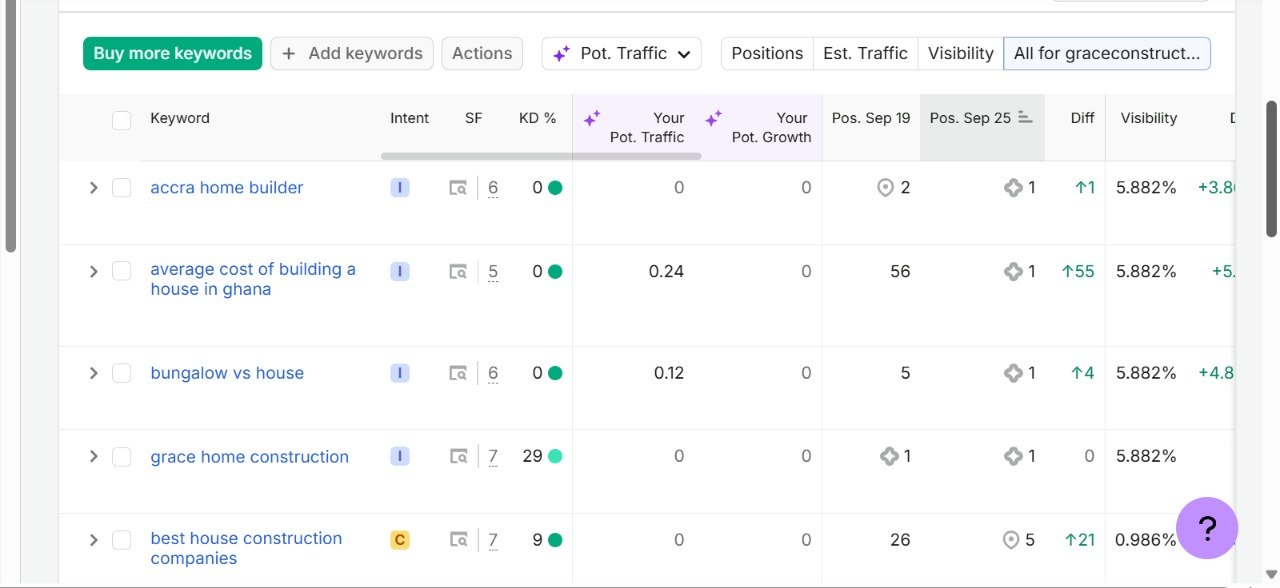Viewport: 1280px width, 588px height.
Task: Click intent badge I for grace home construction
Action: (400, 456)
